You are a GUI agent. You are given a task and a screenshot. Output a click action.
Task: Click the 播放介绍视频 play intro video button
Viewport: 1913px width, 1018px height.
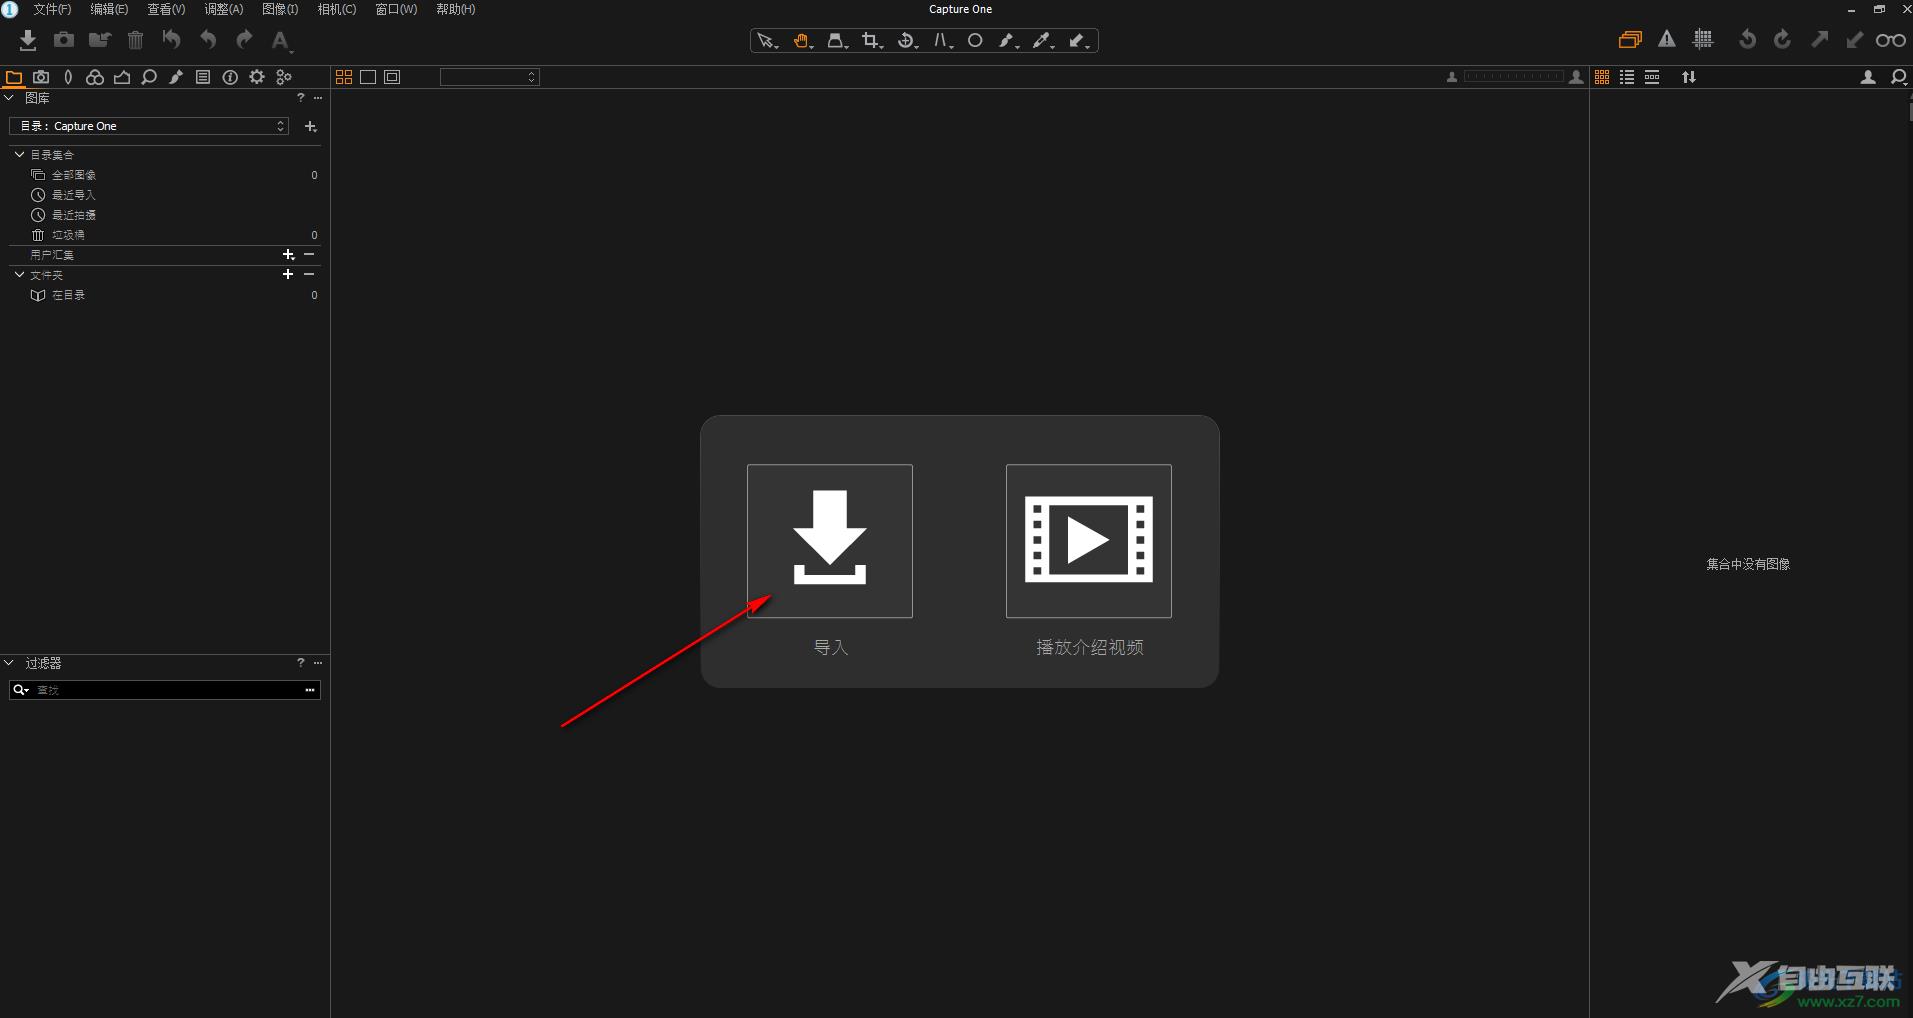point(1089,541)
